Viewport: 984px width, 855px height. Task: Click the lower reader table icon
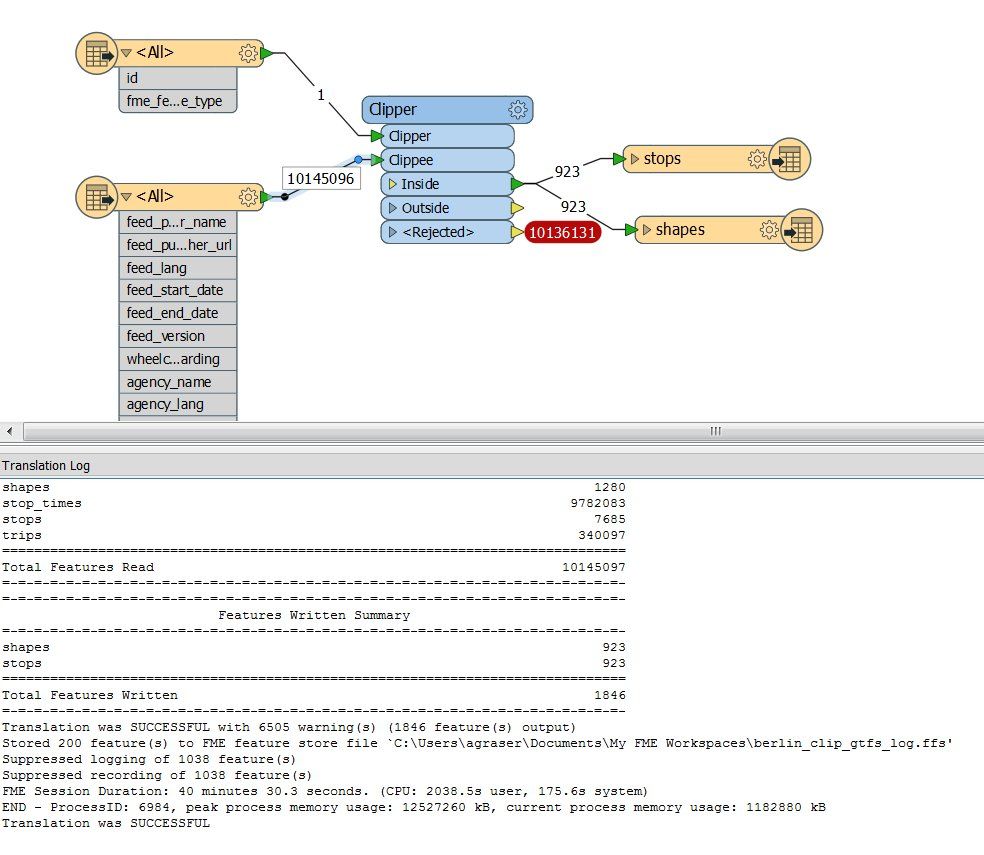pos(97,197)
